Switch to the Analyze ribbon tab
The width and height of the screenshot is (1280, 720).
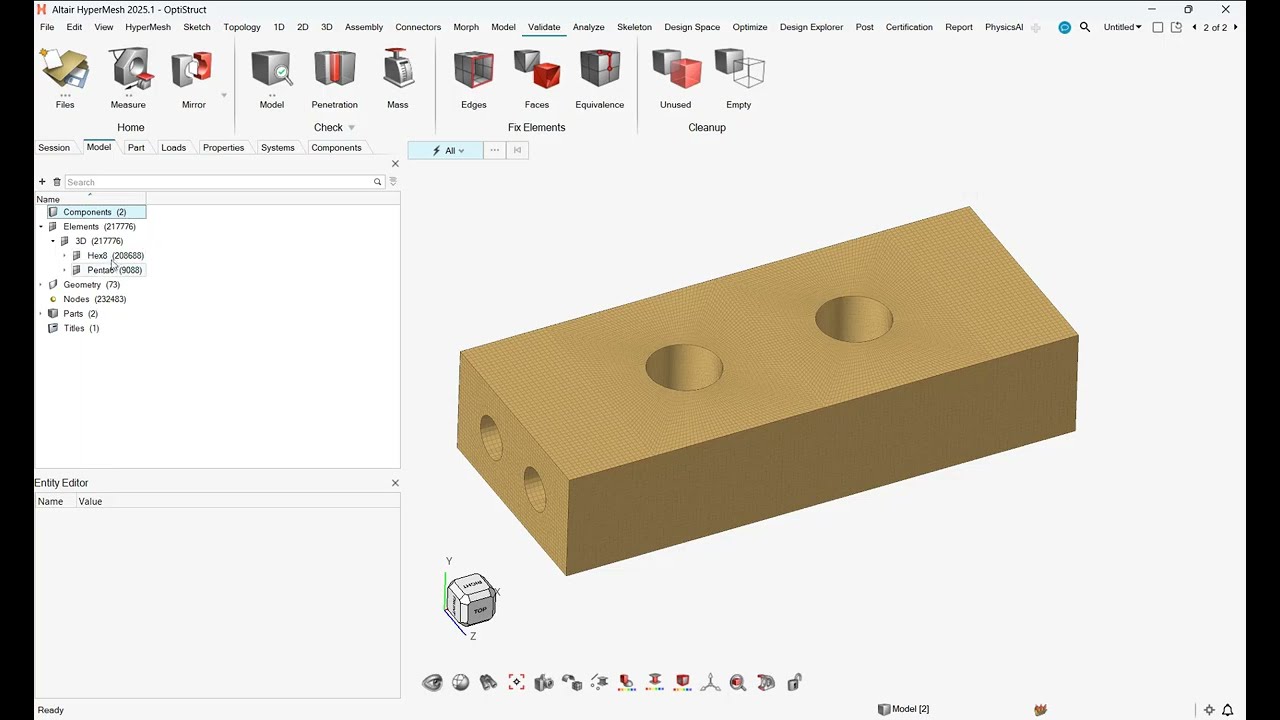589,27
